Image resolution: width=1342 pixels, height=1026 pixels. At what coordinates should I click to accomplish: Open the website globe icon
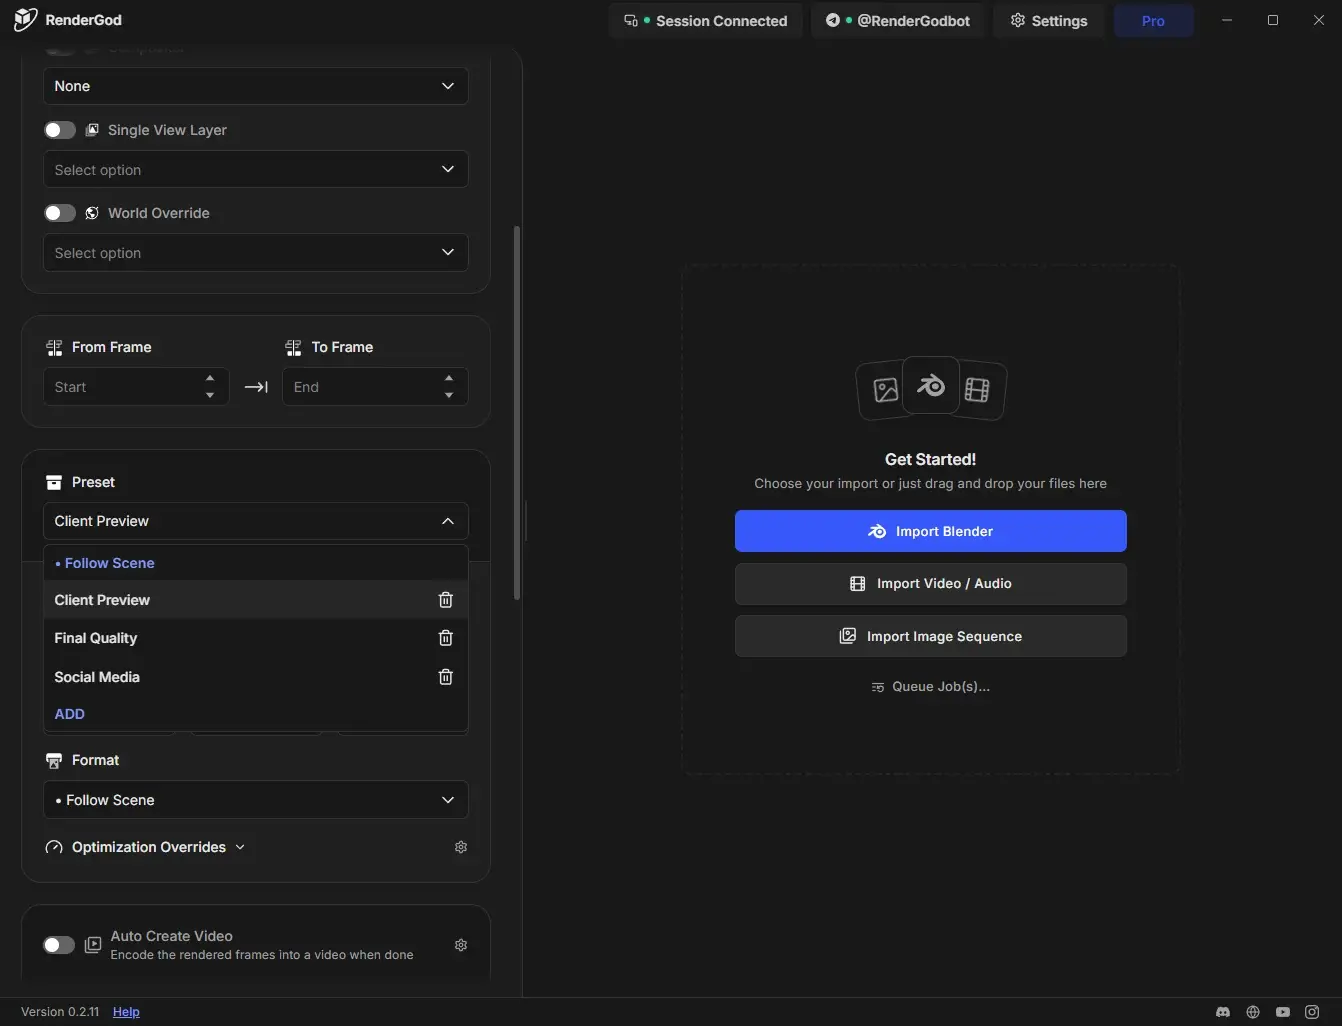(1253, 1012)
